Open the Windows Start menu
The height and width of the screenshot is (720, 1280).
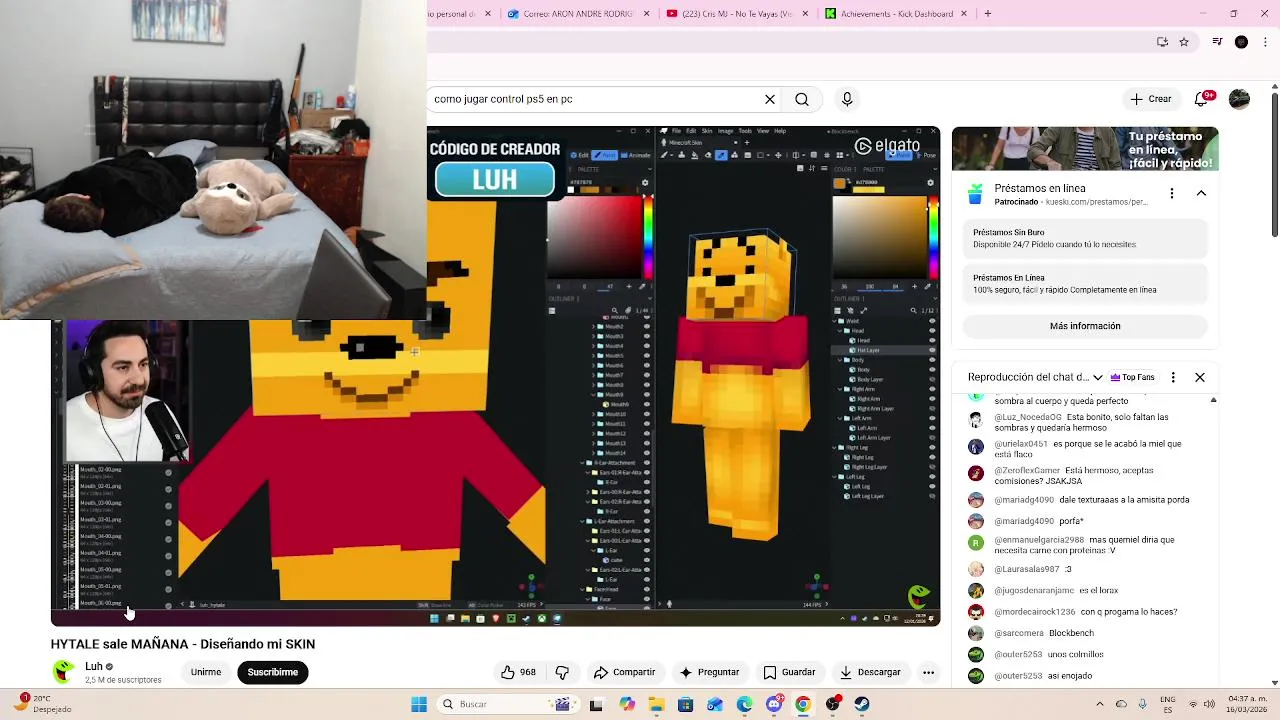click(x=419, y=704)
